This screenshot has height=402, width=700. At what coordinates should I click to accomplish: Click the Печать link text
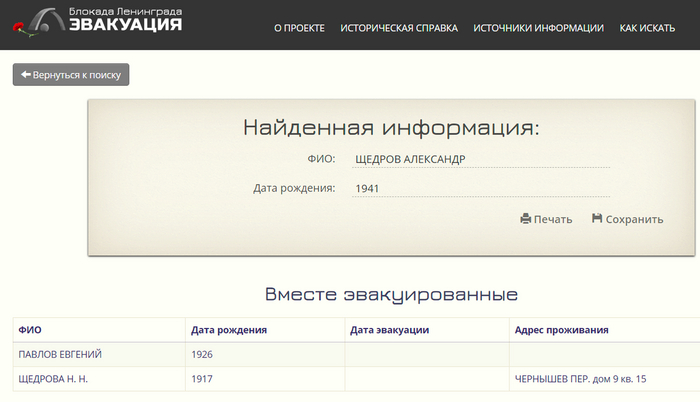coord(553,219)
